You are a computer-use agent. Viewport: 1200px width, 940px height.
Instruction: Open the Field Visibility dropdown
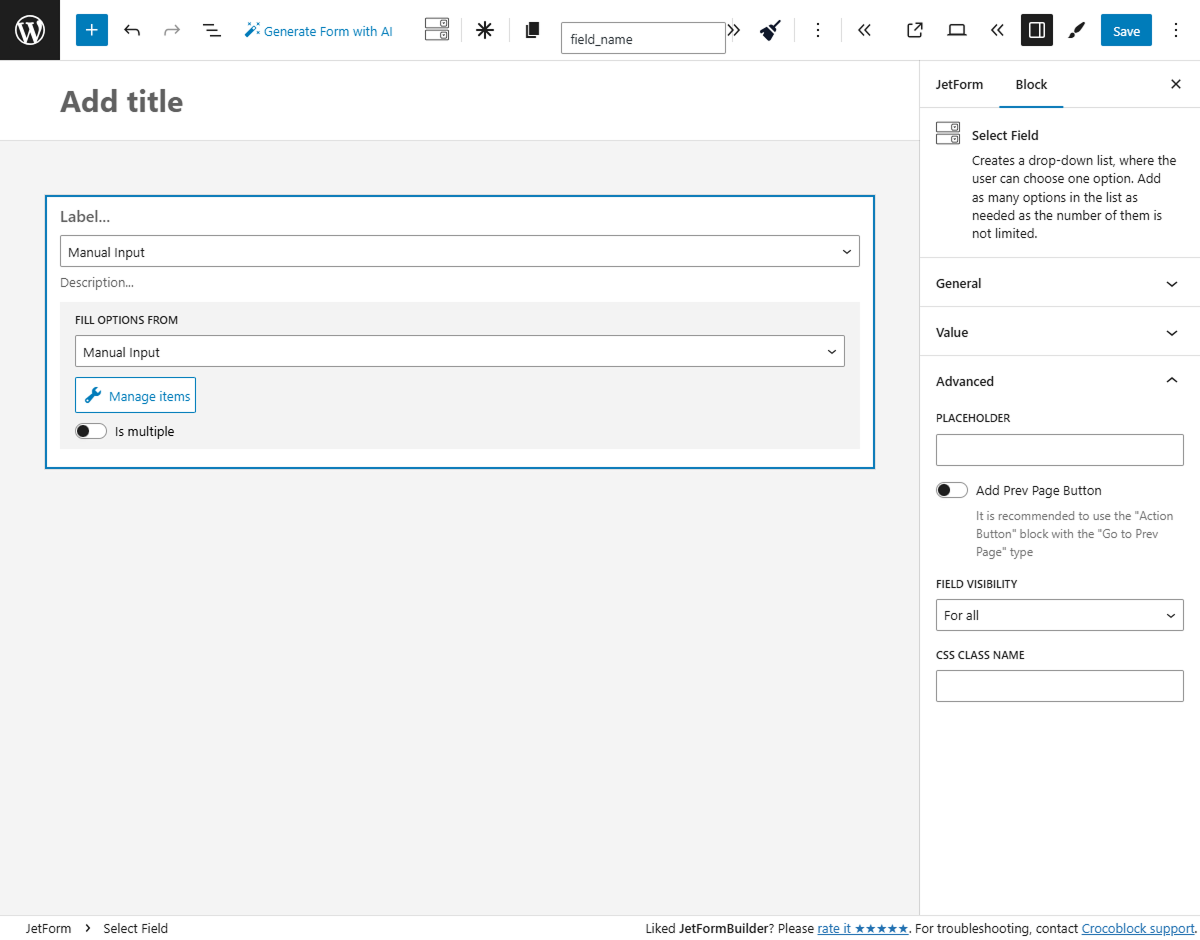pos(1059,615)
